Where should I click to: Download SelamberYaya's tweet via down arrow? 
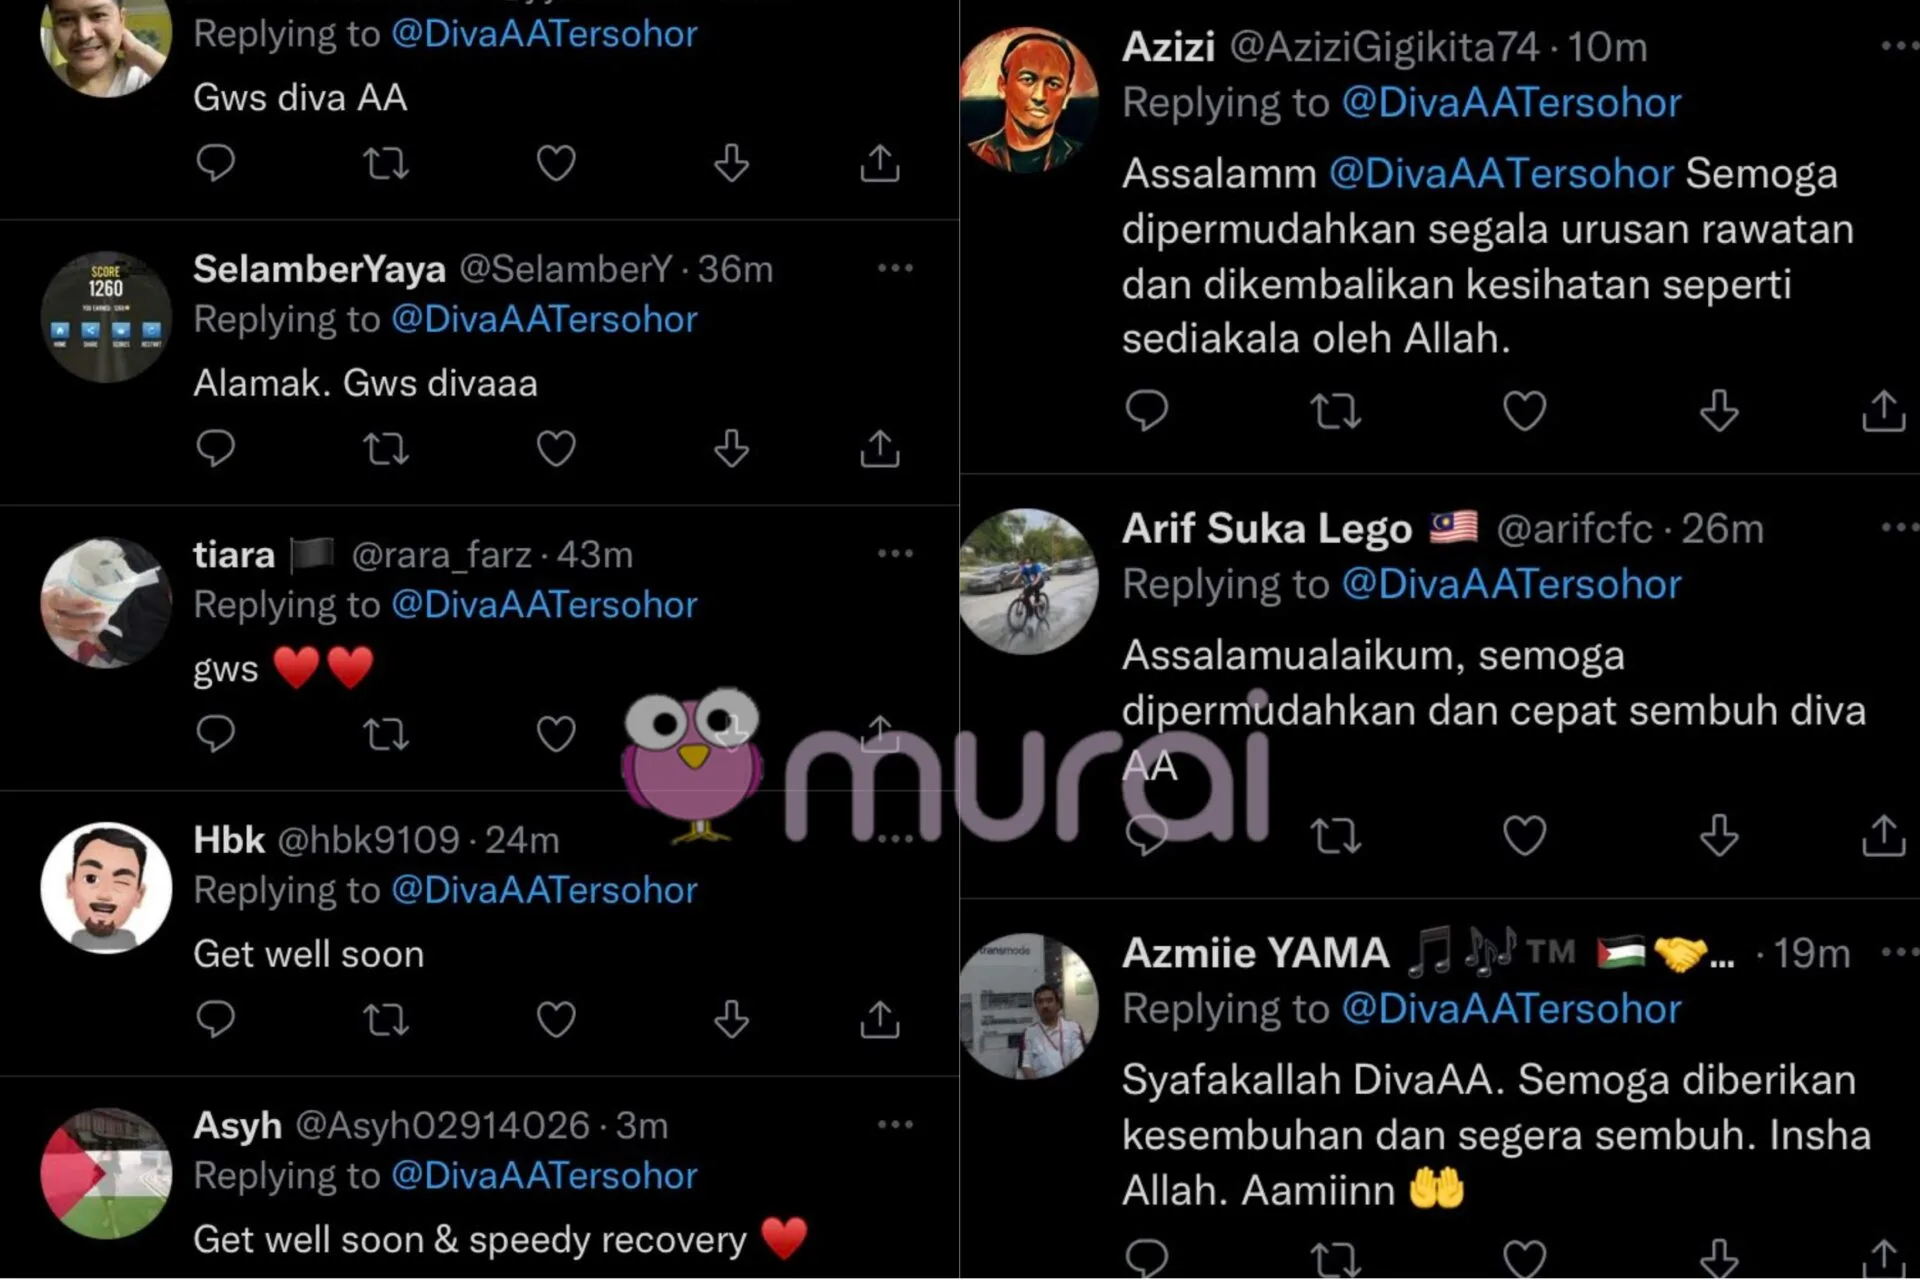[731, 448]
